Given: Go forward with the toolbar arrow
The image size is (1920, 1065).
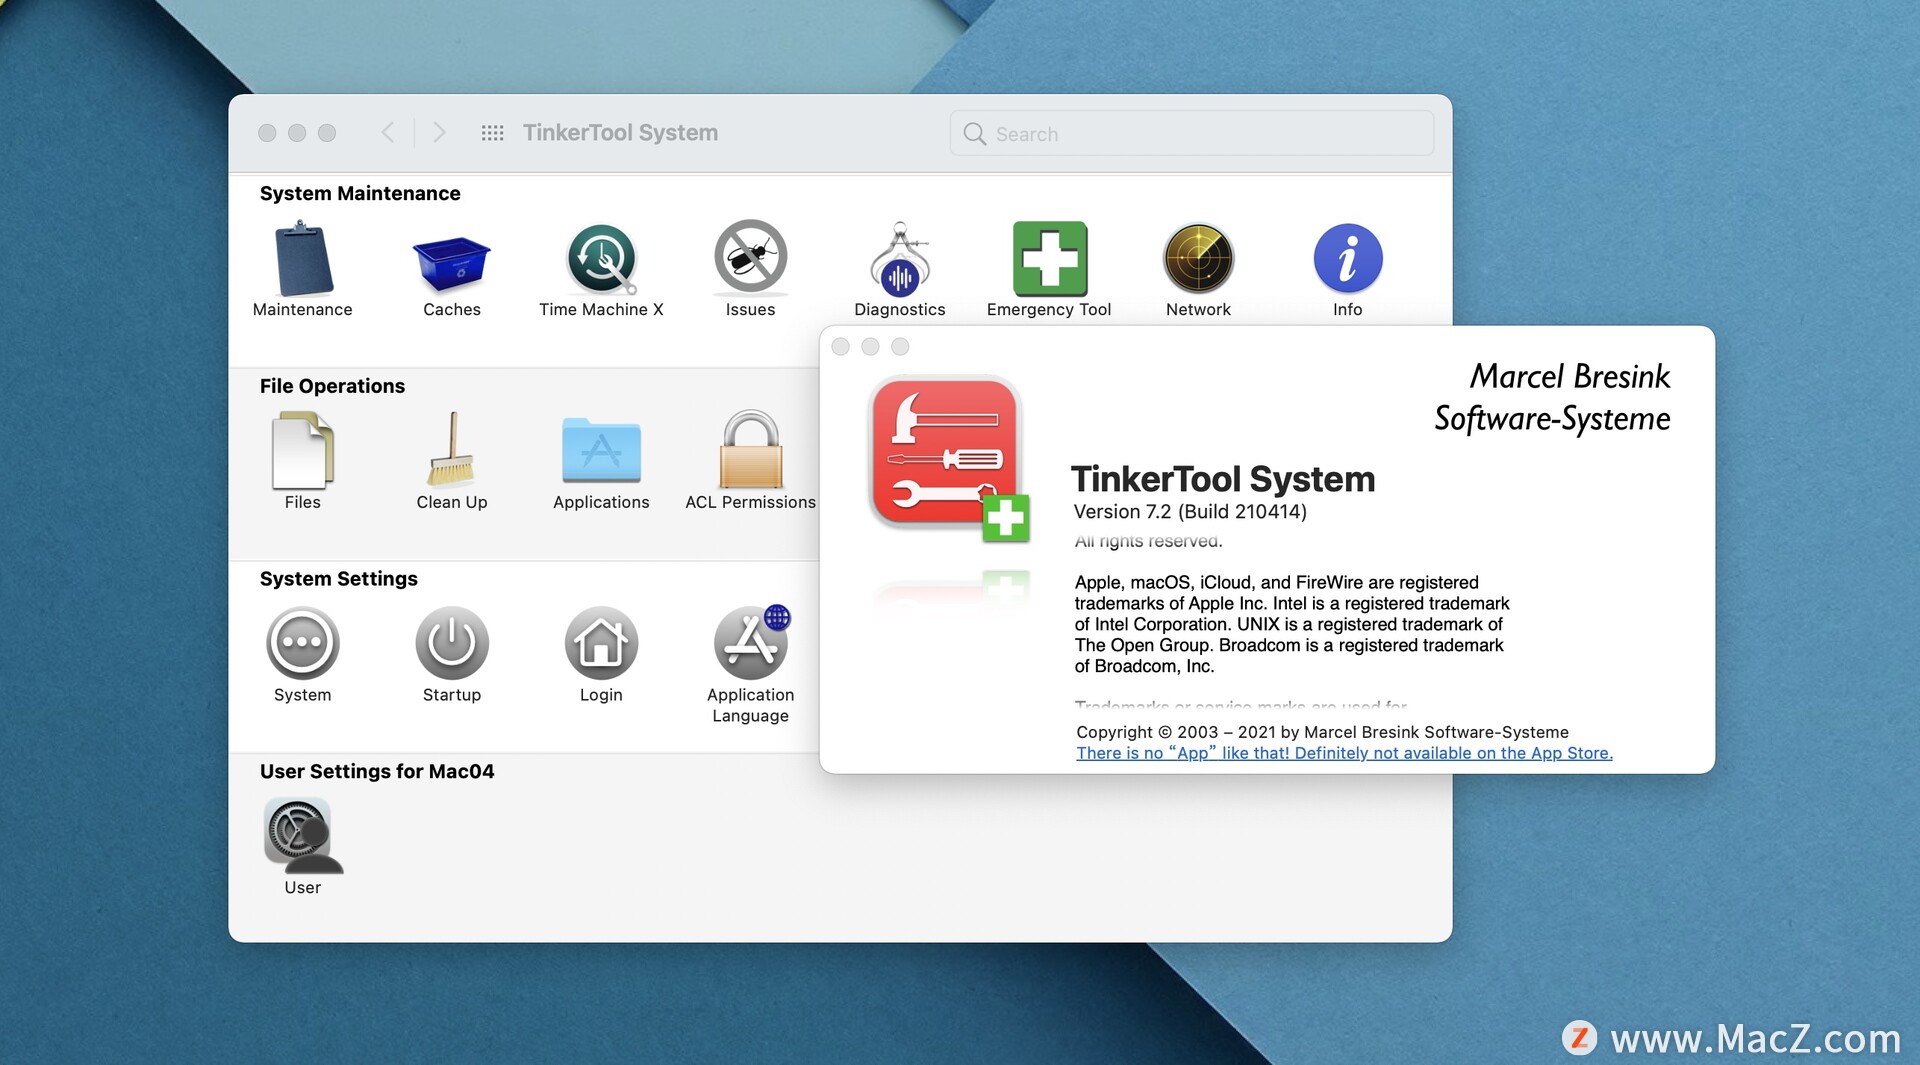Looking at the screenshot, I should pyautogui.click(x=439, y=133).
